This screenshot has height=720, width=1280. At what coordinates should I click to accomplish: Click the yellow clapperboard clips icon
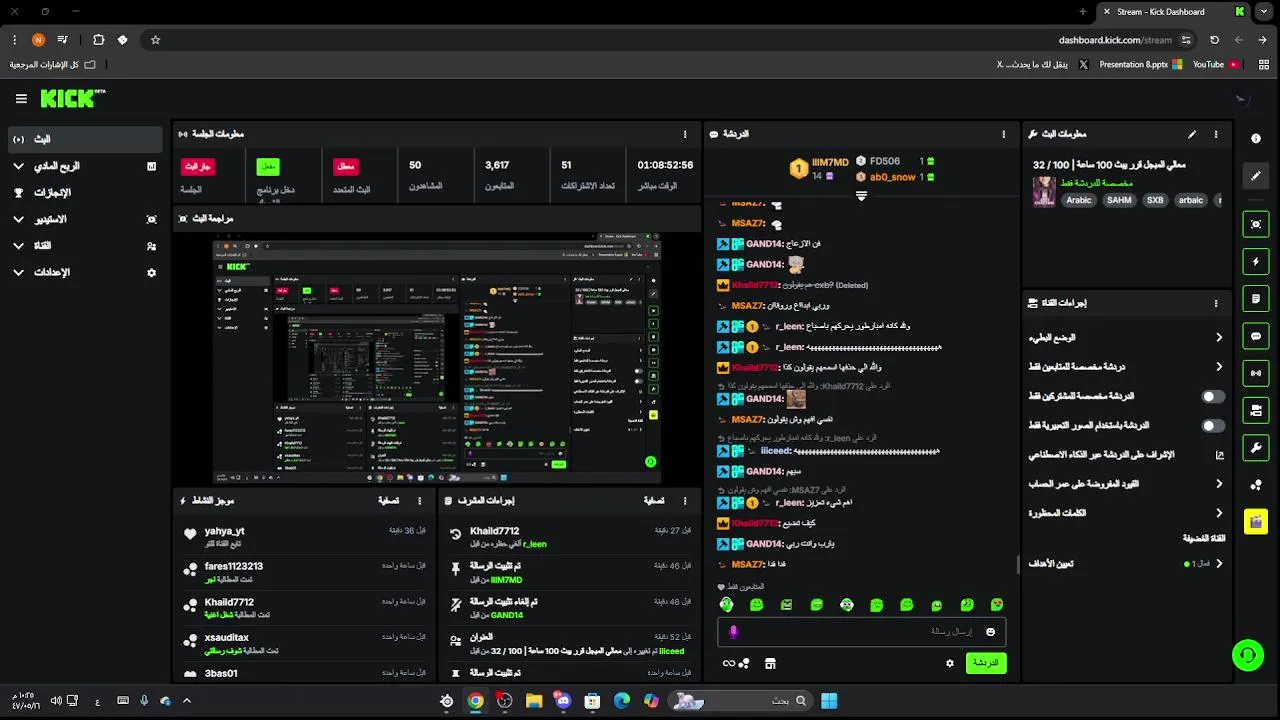click(x=1256, y=521)
